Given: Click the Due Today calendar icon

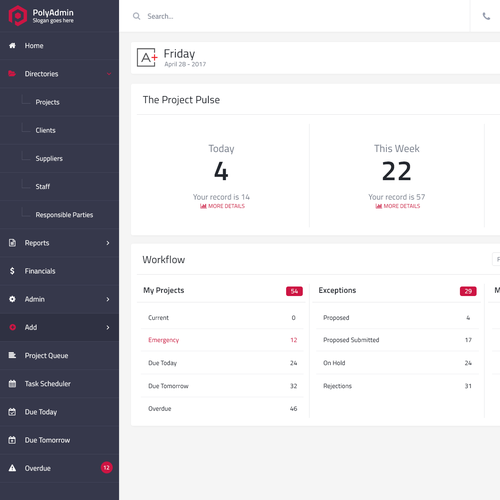Looking at the screenshot, I should (12, 412).
